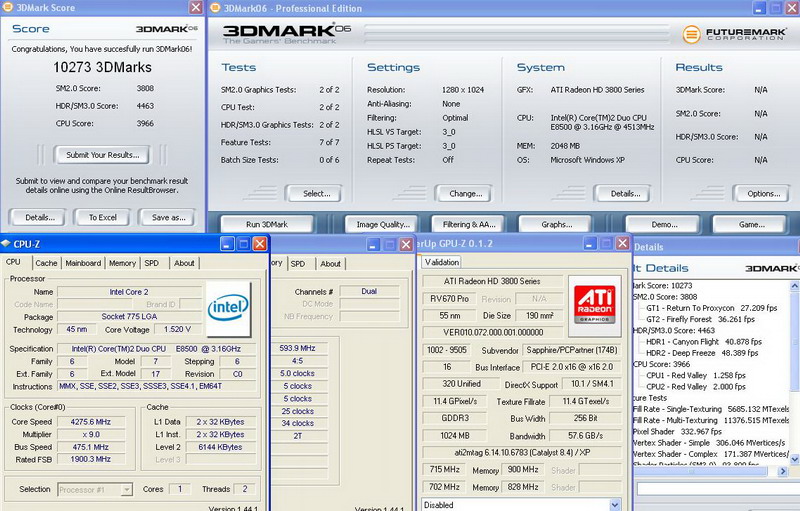Open Filtering & AA settings
The height and width of the screenshot is (511, 800).
pyautogui.click(x=469, y=224)
